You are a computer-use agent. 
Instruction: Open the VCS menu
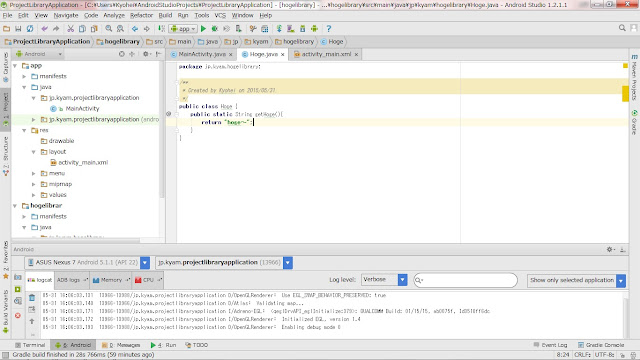pos(220,16)
